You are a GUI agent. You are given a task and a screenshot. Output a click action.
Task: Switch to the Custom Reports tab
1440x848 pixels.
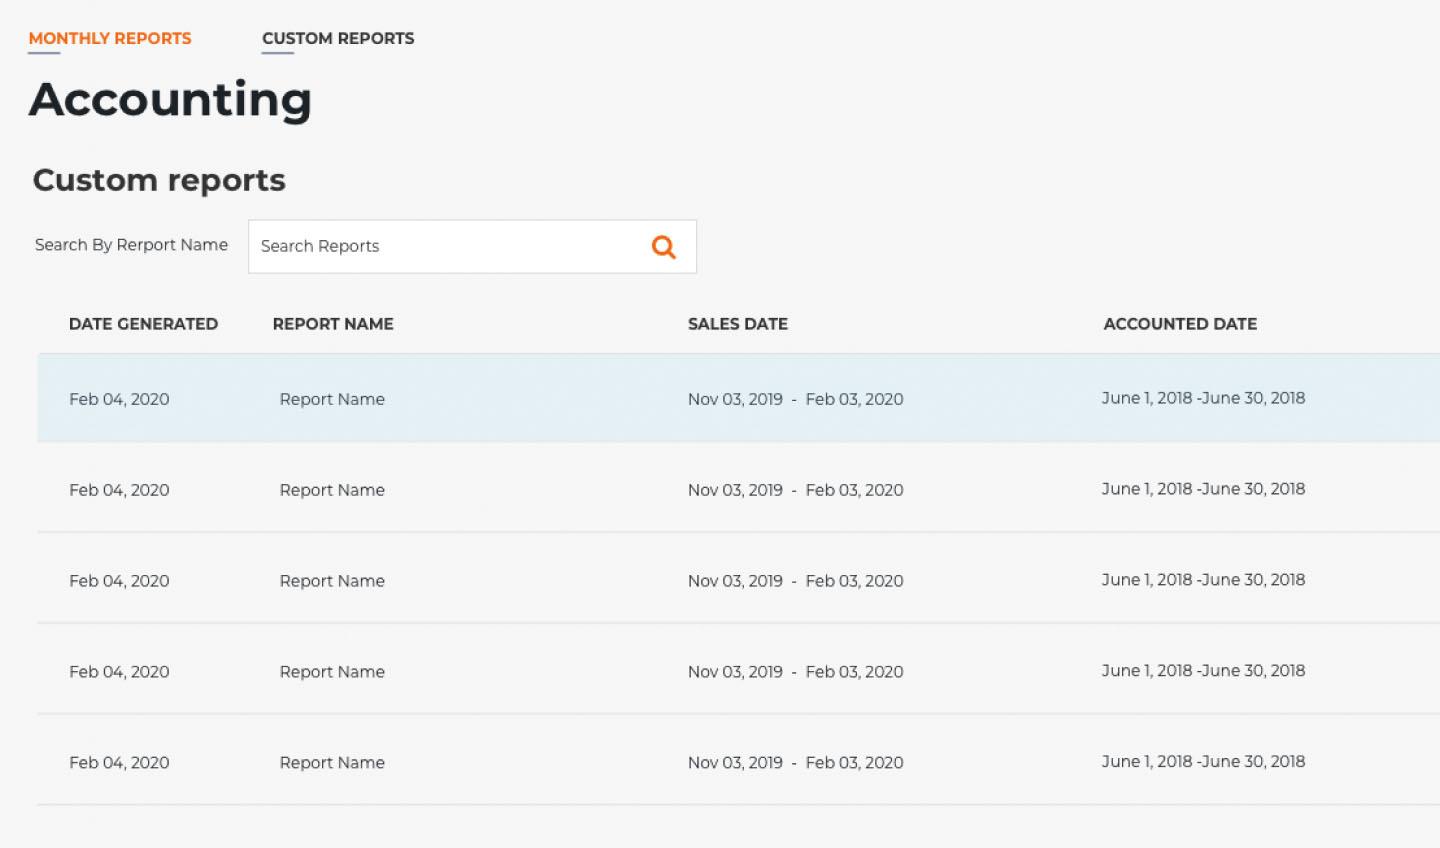(x=337, y=38)
